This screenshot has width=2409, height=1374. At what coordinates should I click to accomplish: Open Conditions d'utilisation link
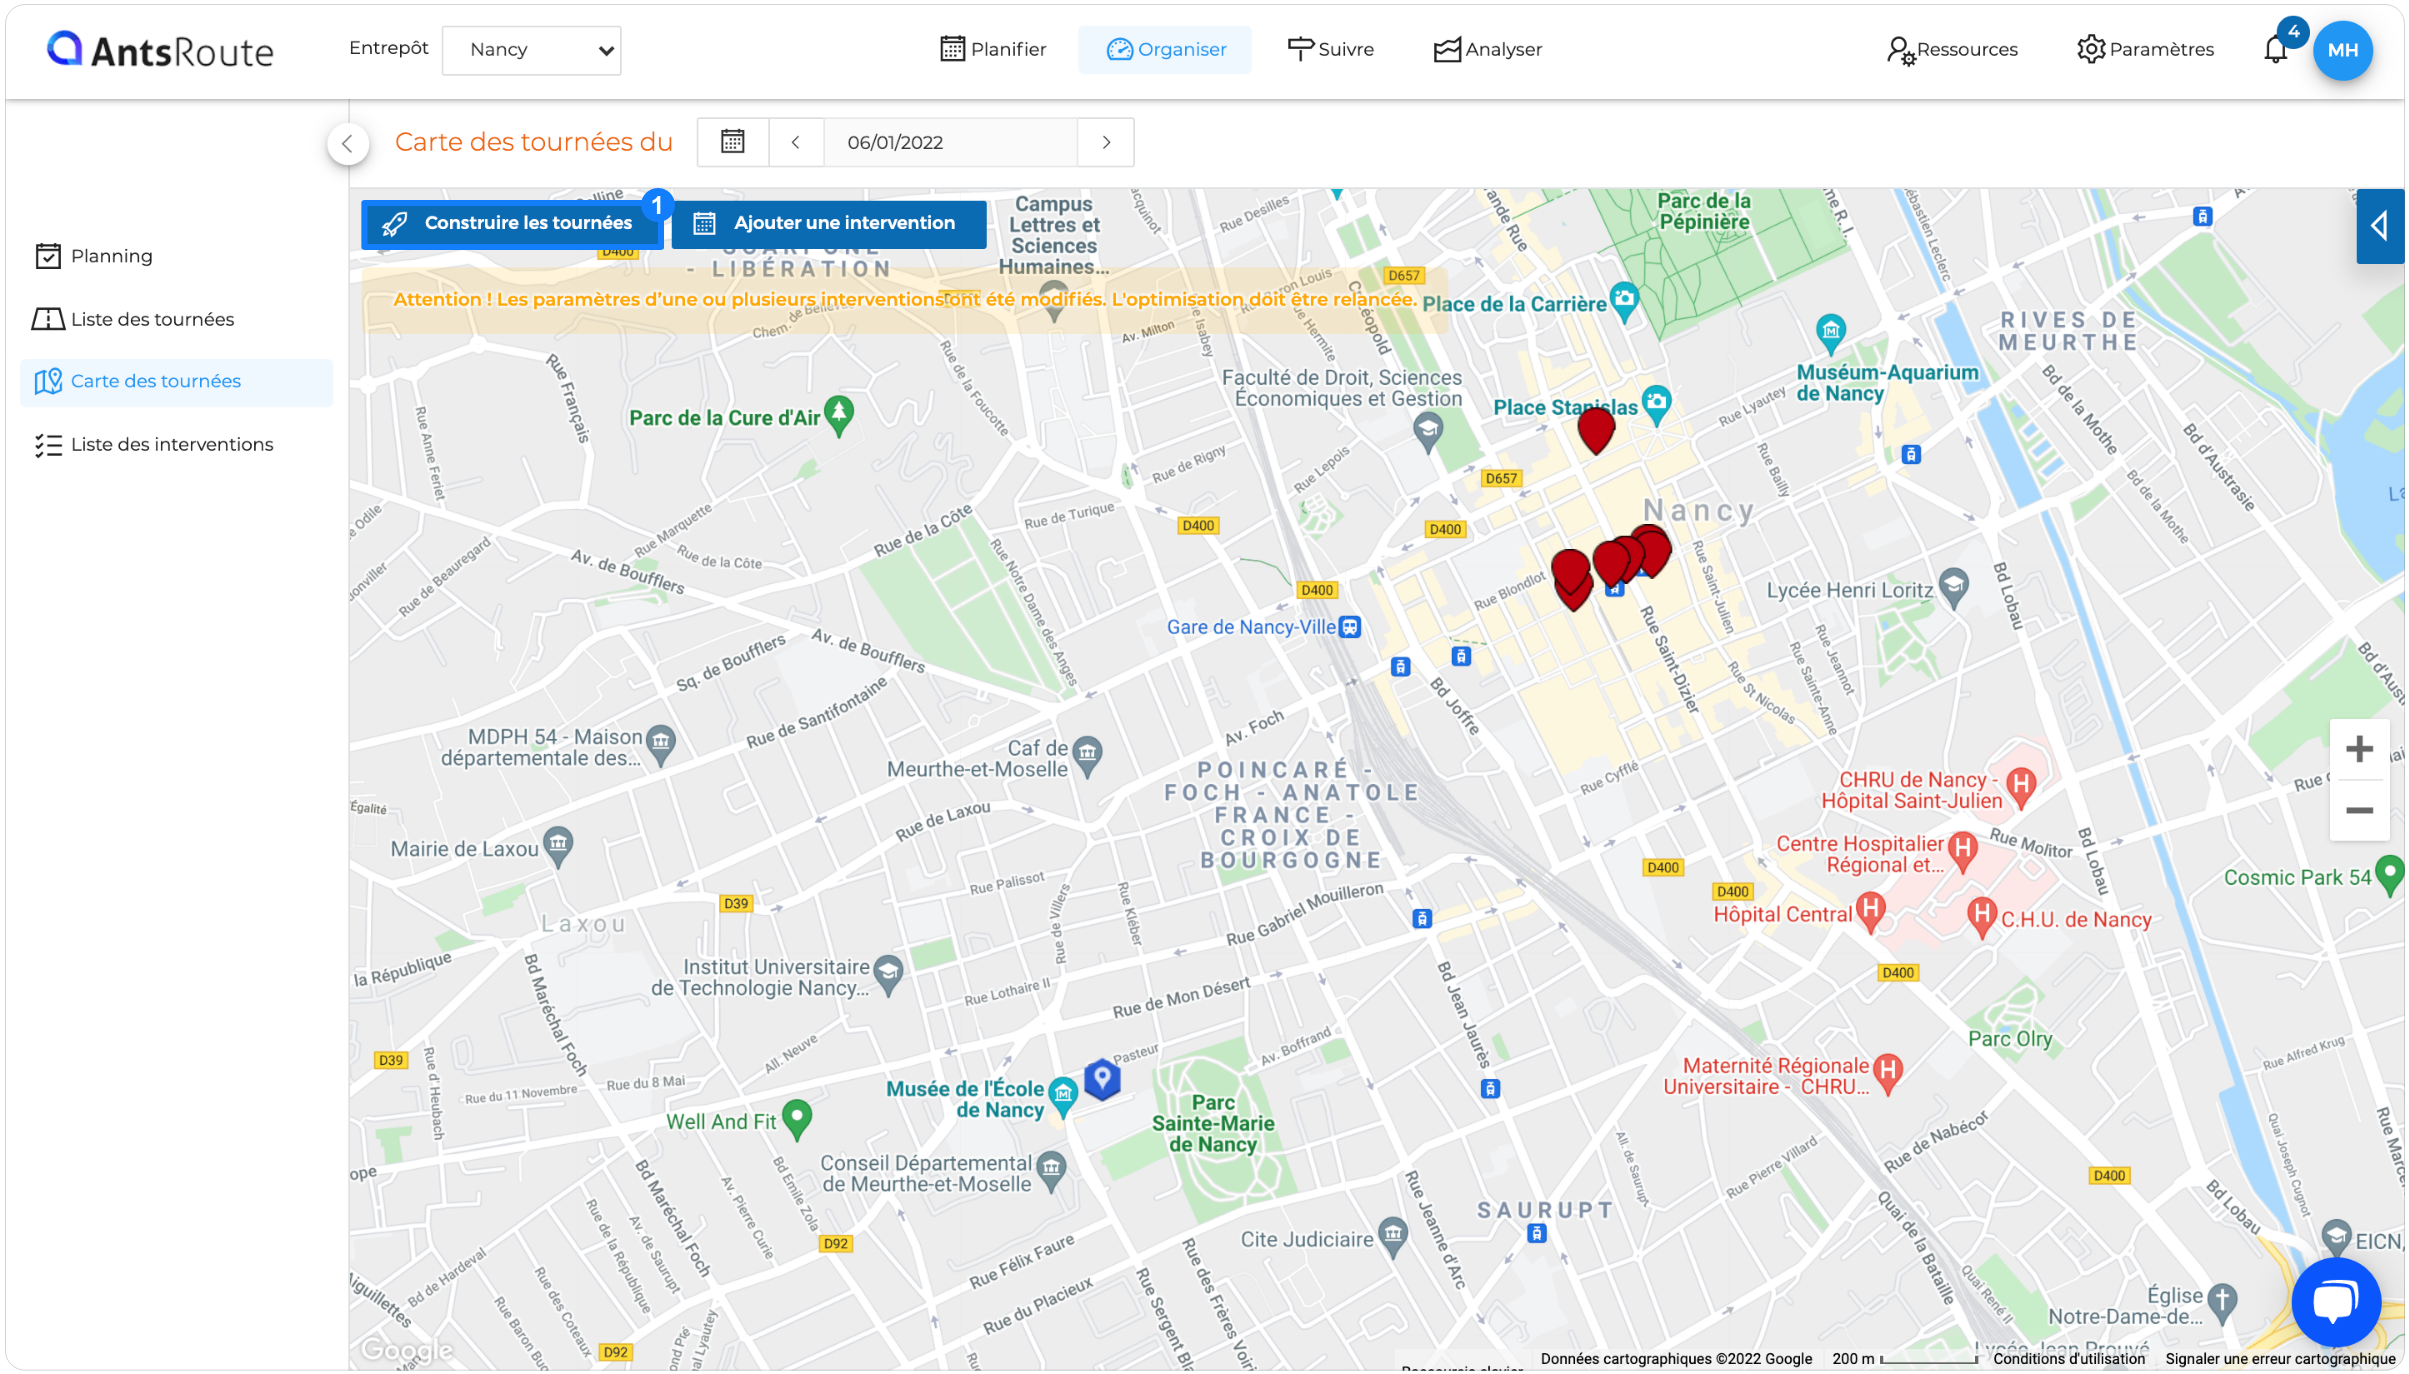2069,1358
